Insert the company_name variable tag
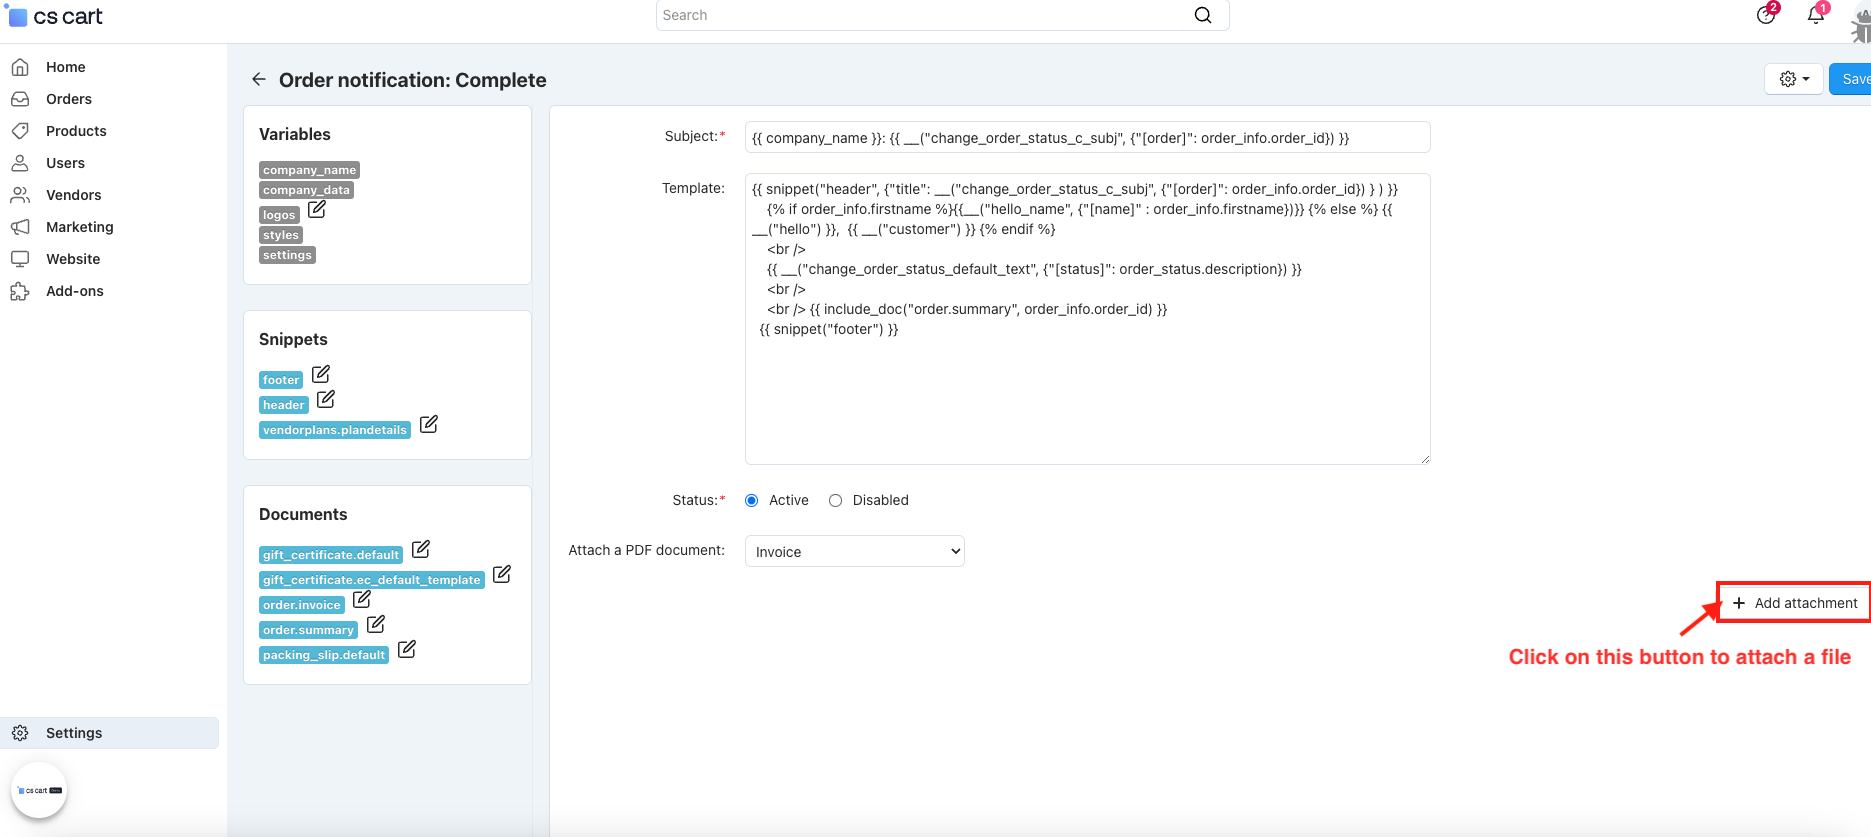This screenshot has height=837, width=1871. pos(309,170)
